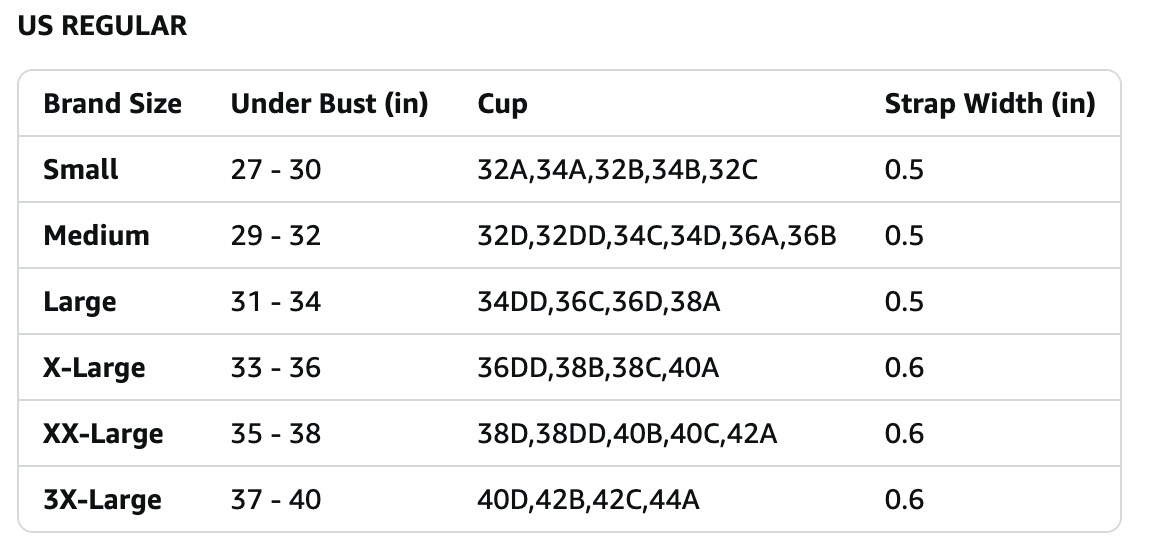Screen dimensions: 1154x558
Task: Click the Medium row strap width 0.5
Action: (904, 236)
